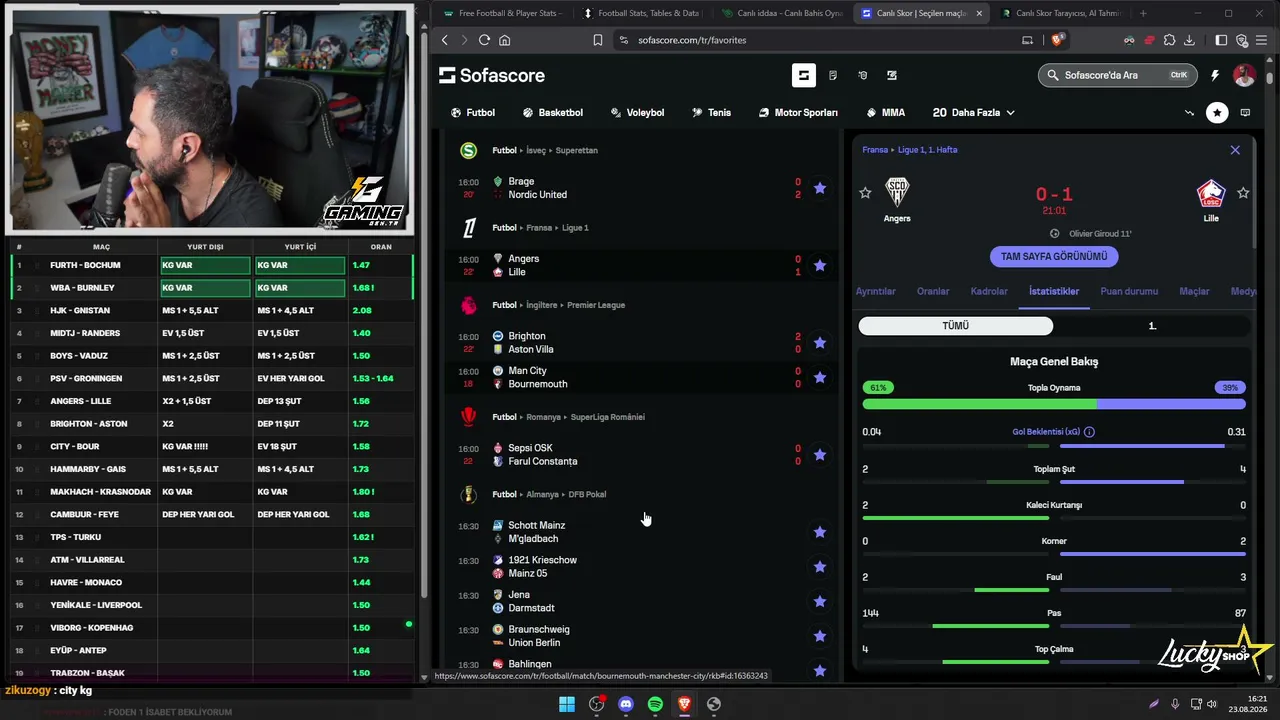
Task: Open the Sofascore home scores icon
Action: click(x=804, y=75)
